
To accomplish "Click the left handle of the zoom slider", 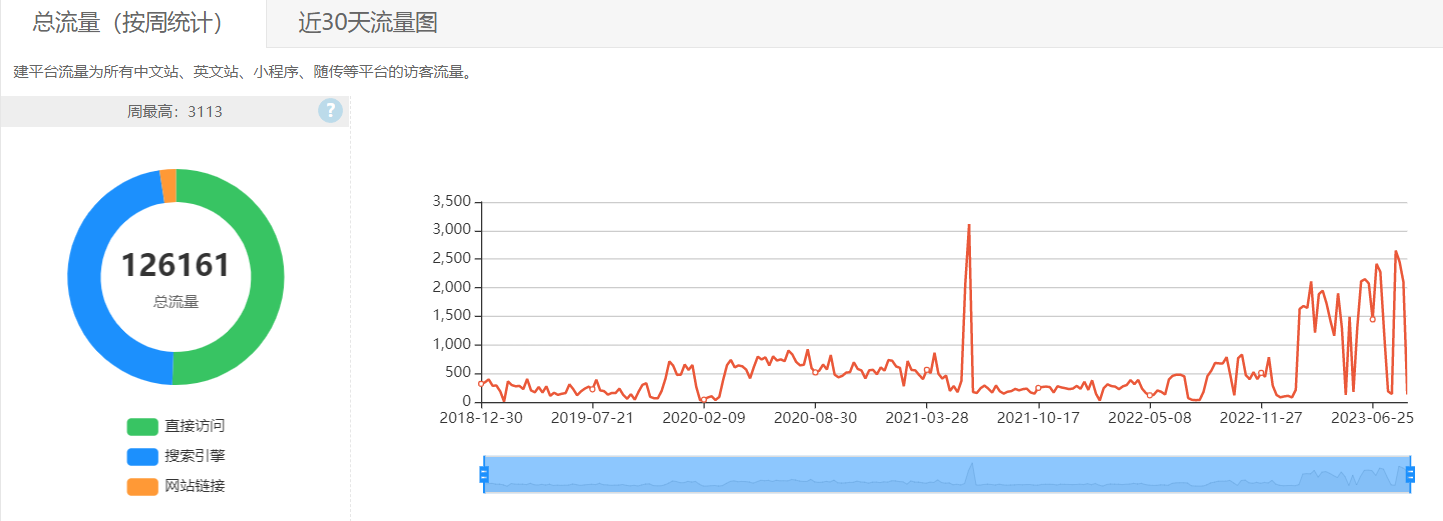I will (484, 474).
